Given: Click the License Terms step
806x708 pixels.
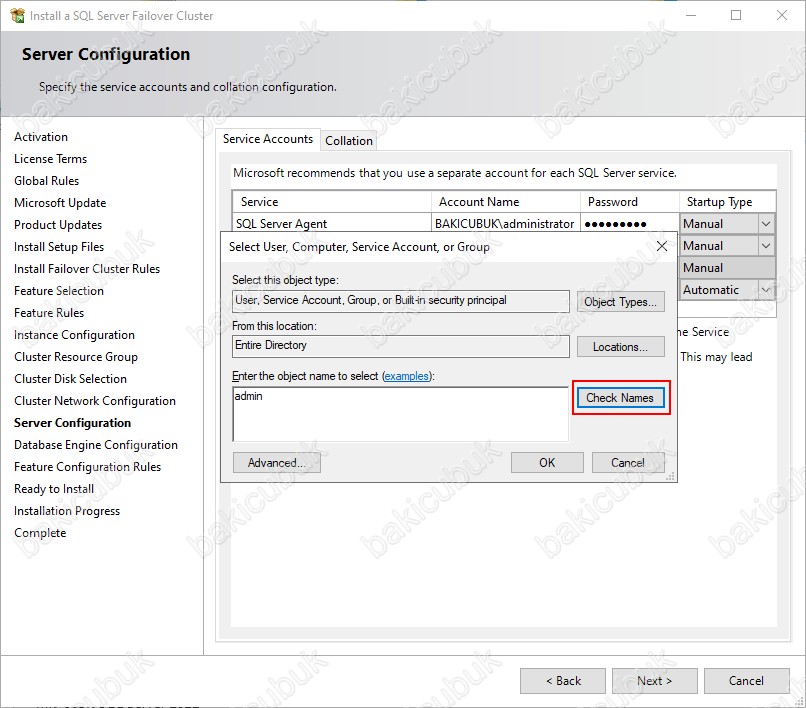Looking at the screenshot, I should pyautogui.click(x=50, y=159).
